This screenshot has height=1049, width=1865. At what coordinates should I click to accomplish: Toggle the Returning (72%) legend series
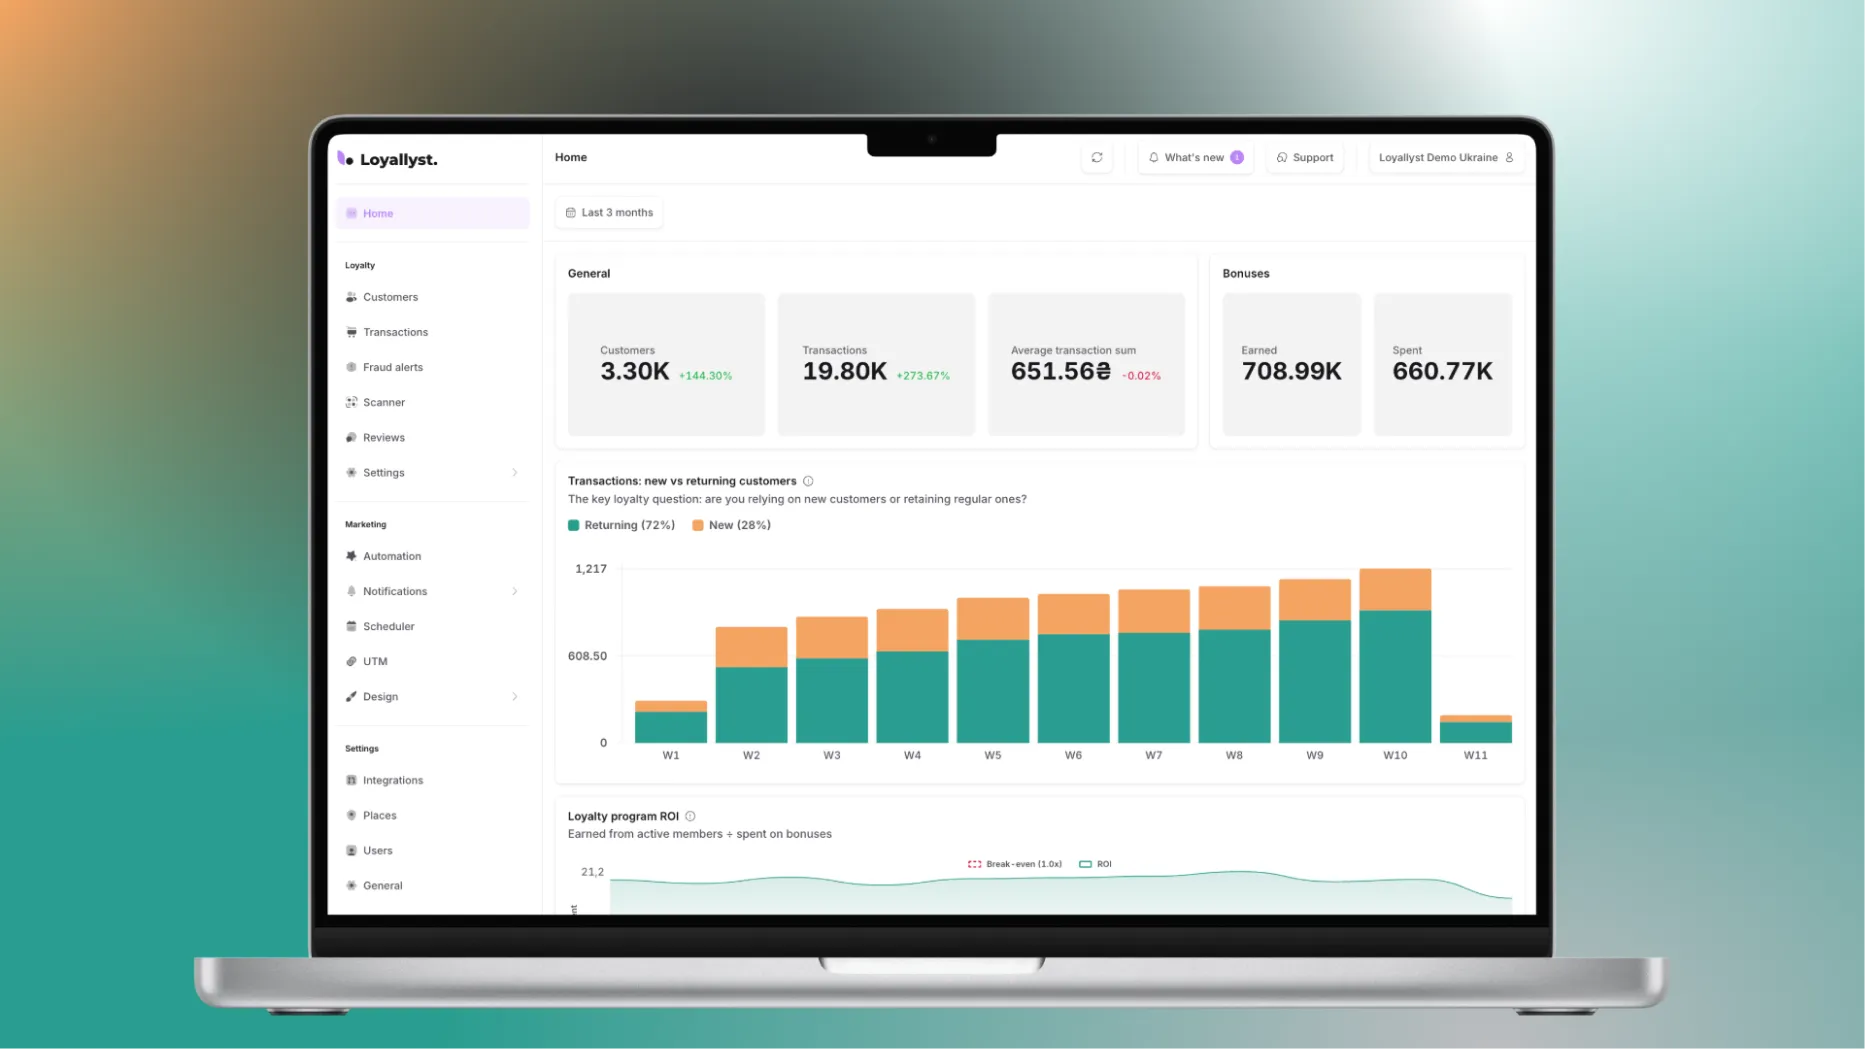(x=621, y=525)
